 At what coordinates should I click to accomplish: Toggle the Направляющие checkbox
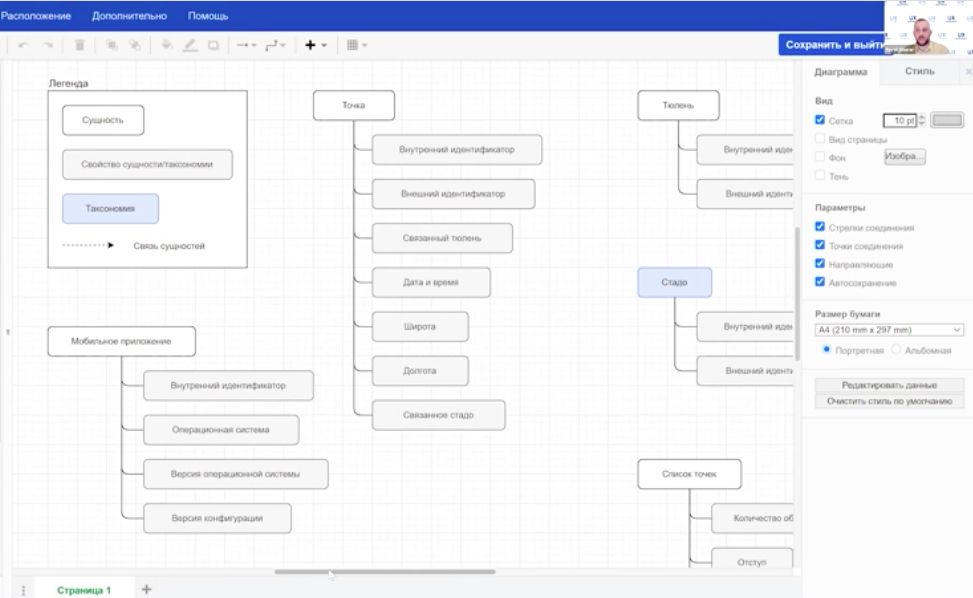[x=820, y=264]
